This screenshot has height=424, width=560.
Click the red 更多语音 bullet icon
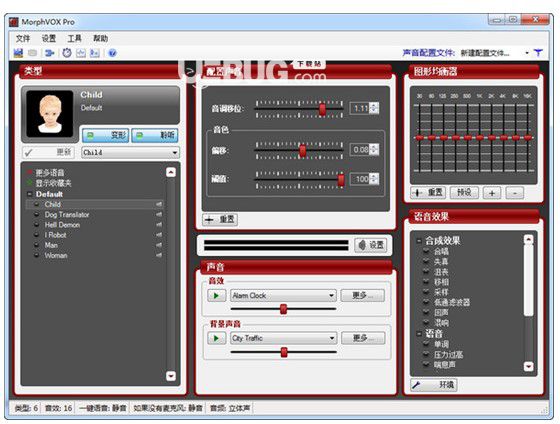click(x=30, y=173)
